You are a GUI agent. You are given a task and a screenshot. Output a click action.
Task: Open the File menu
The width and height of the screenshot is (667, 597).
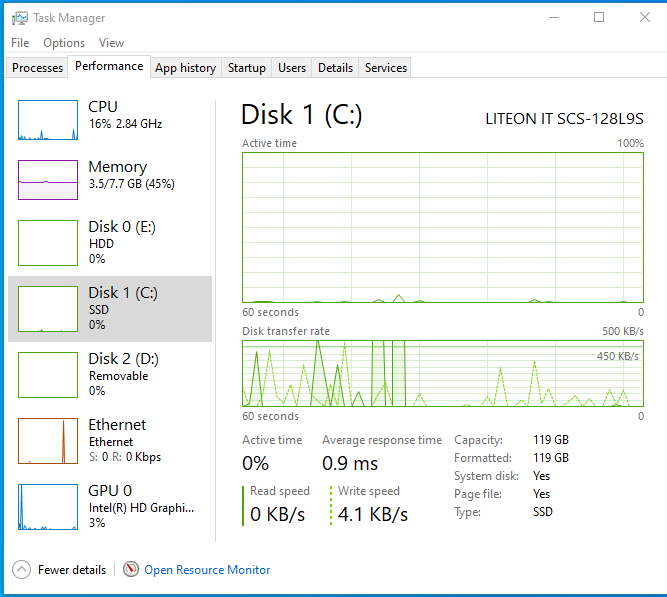(20, 43)
